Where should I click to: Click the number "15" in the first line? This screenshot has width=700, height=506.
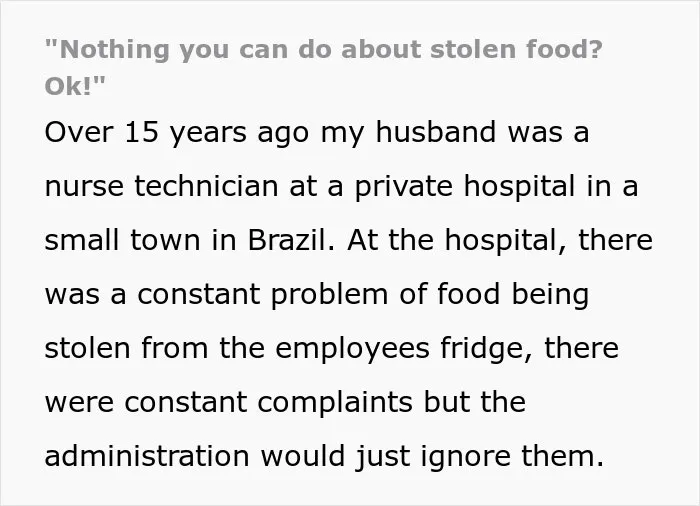tap(141, 132)
